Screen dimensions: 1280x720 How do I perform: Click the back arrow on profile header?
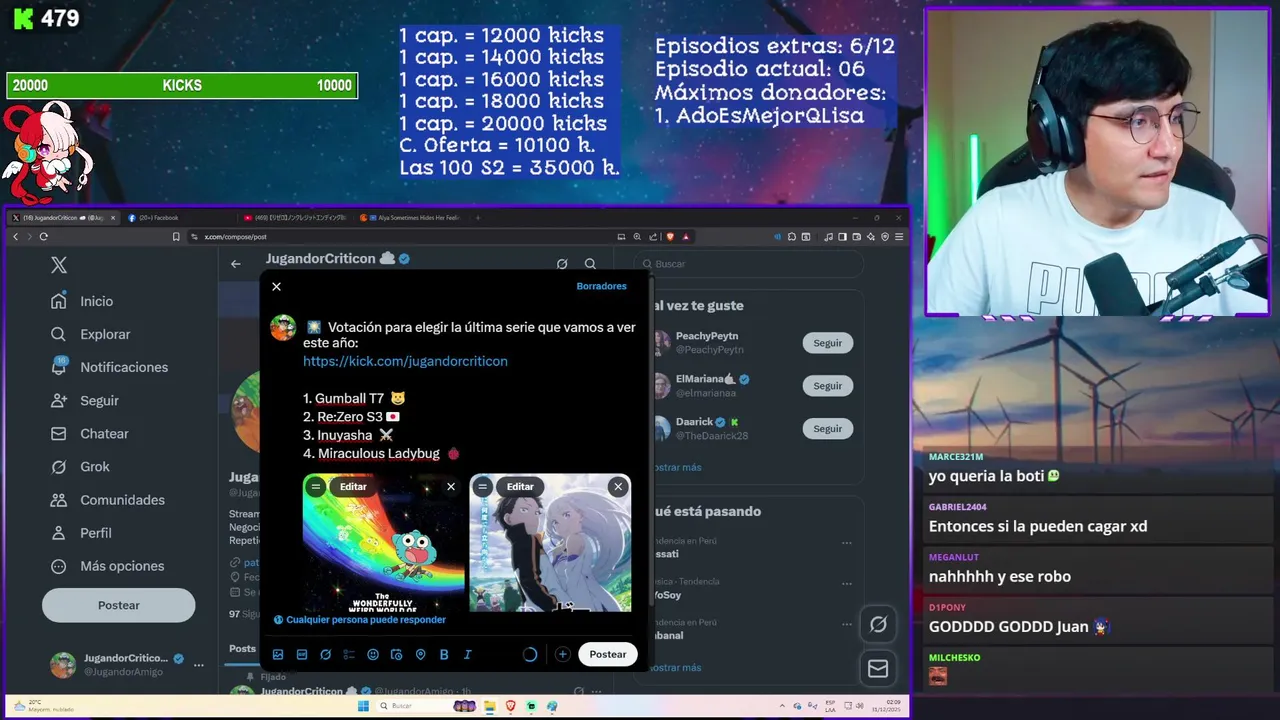pos(236,264)
